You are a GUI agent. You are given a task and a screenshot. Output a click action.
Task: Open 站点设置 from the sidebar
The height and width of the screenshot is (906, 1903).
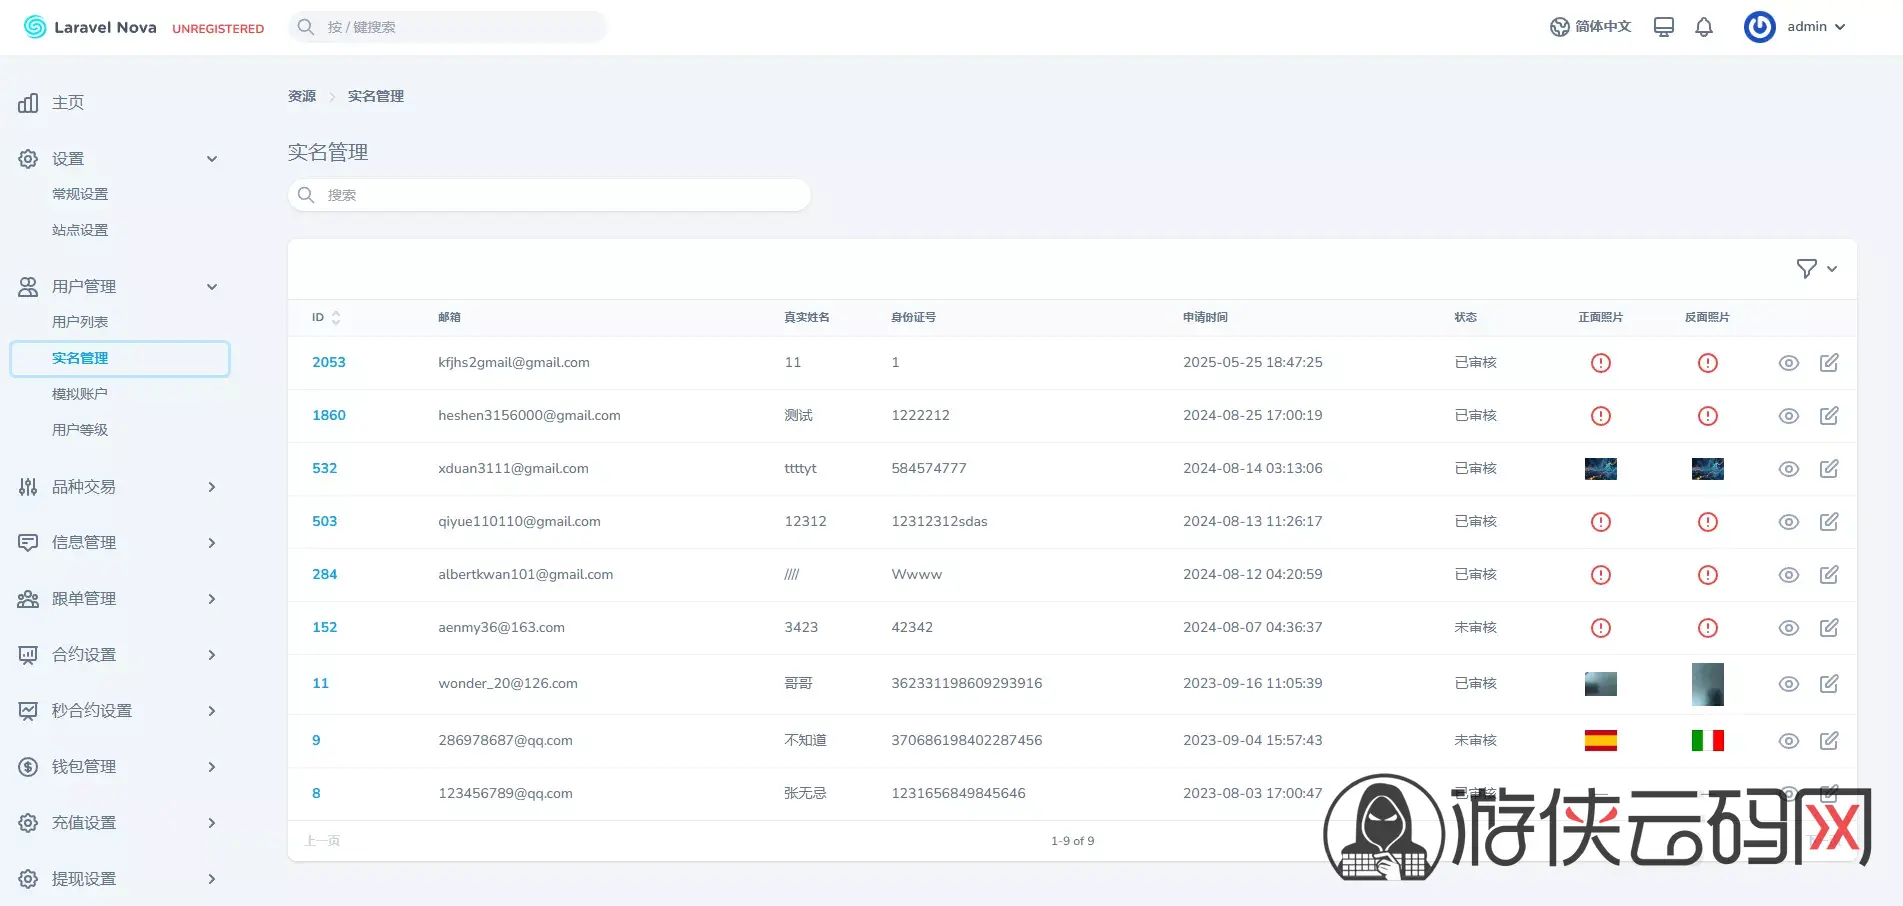pyautogui.click(x=80, y=230)
